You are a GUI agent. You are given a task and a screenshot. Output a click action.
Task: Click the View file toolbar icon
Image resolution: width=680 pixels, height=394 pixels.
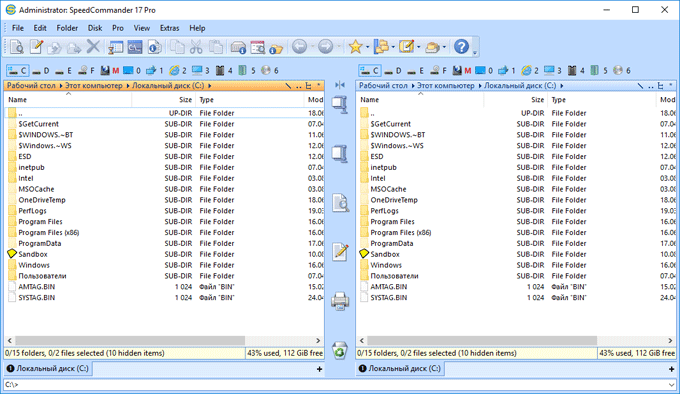(16, 46)
